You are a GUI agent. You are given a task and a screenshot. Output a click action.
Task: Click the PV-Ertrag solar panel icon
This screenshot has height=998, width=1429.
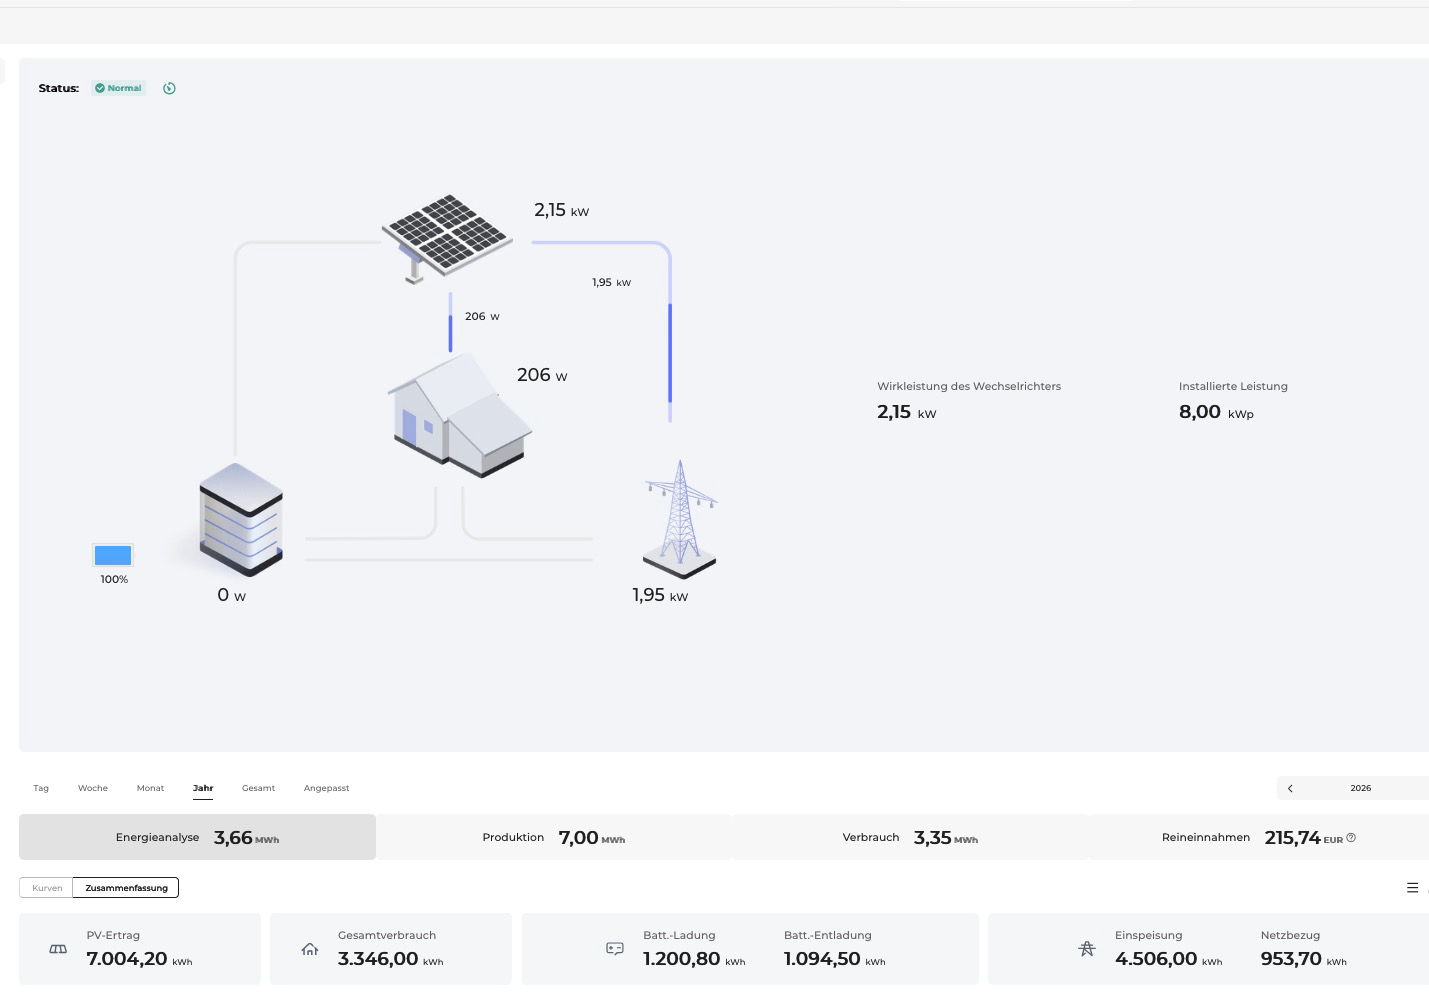(x=58, y=949)
